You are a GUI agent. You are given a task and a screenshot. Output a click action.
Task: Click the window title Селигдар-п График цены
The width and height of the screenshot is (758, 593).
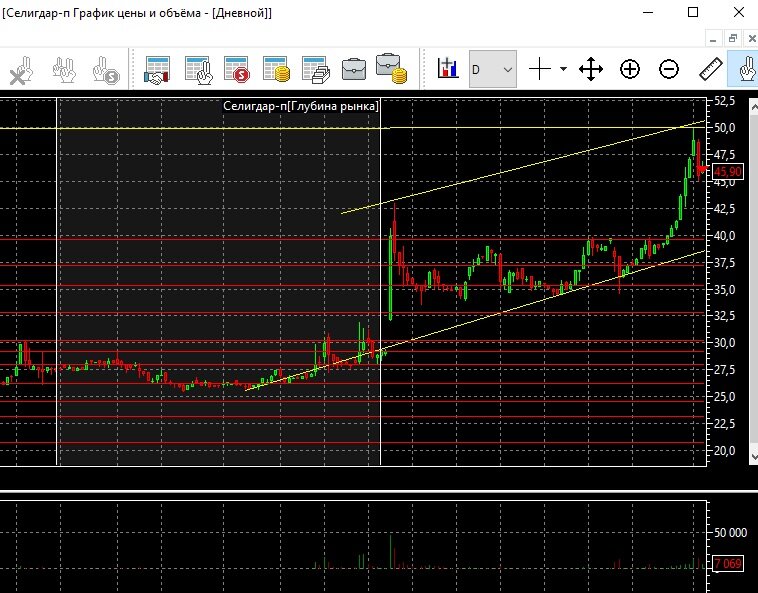pos(137,13)
